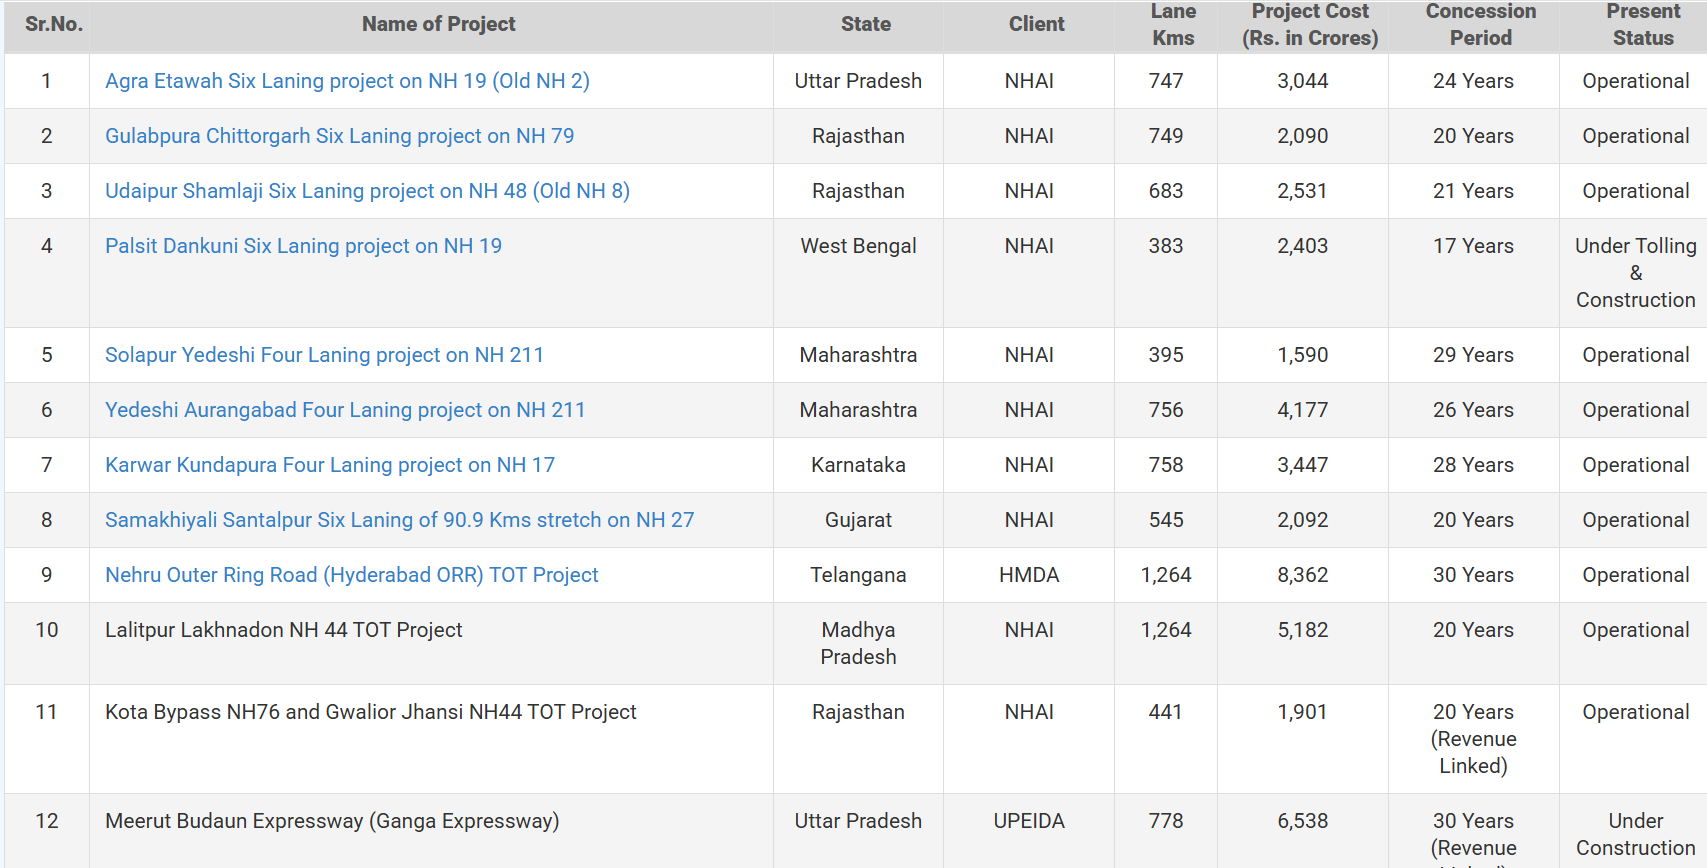Click the Project Cost column header
This screenshot has width=1707, height=868.
click(x=1309, y=24)
